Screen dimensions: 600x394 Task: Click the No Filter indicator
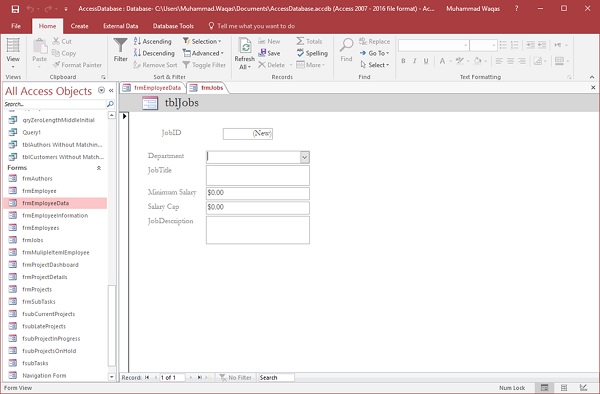pos(235,378)
